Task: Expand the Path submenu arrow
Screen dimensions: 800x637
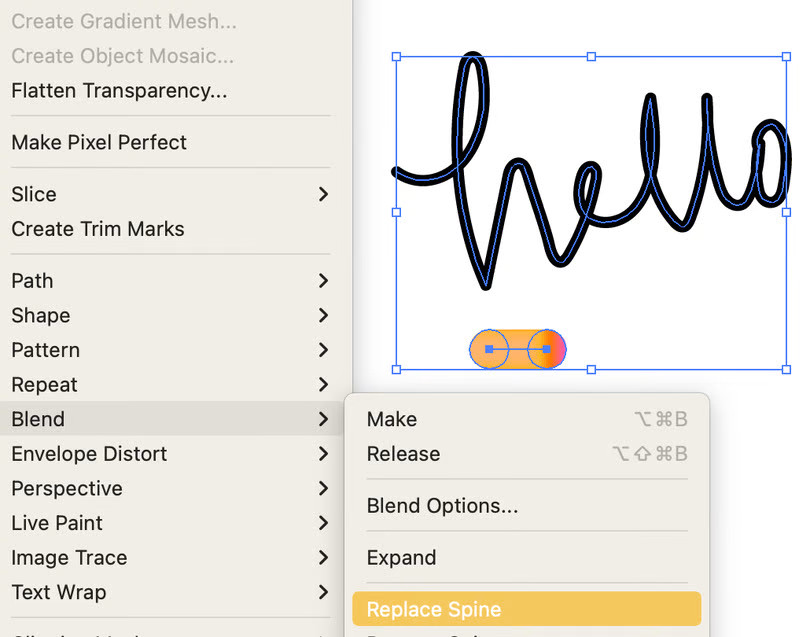Action: pos(323,281)
